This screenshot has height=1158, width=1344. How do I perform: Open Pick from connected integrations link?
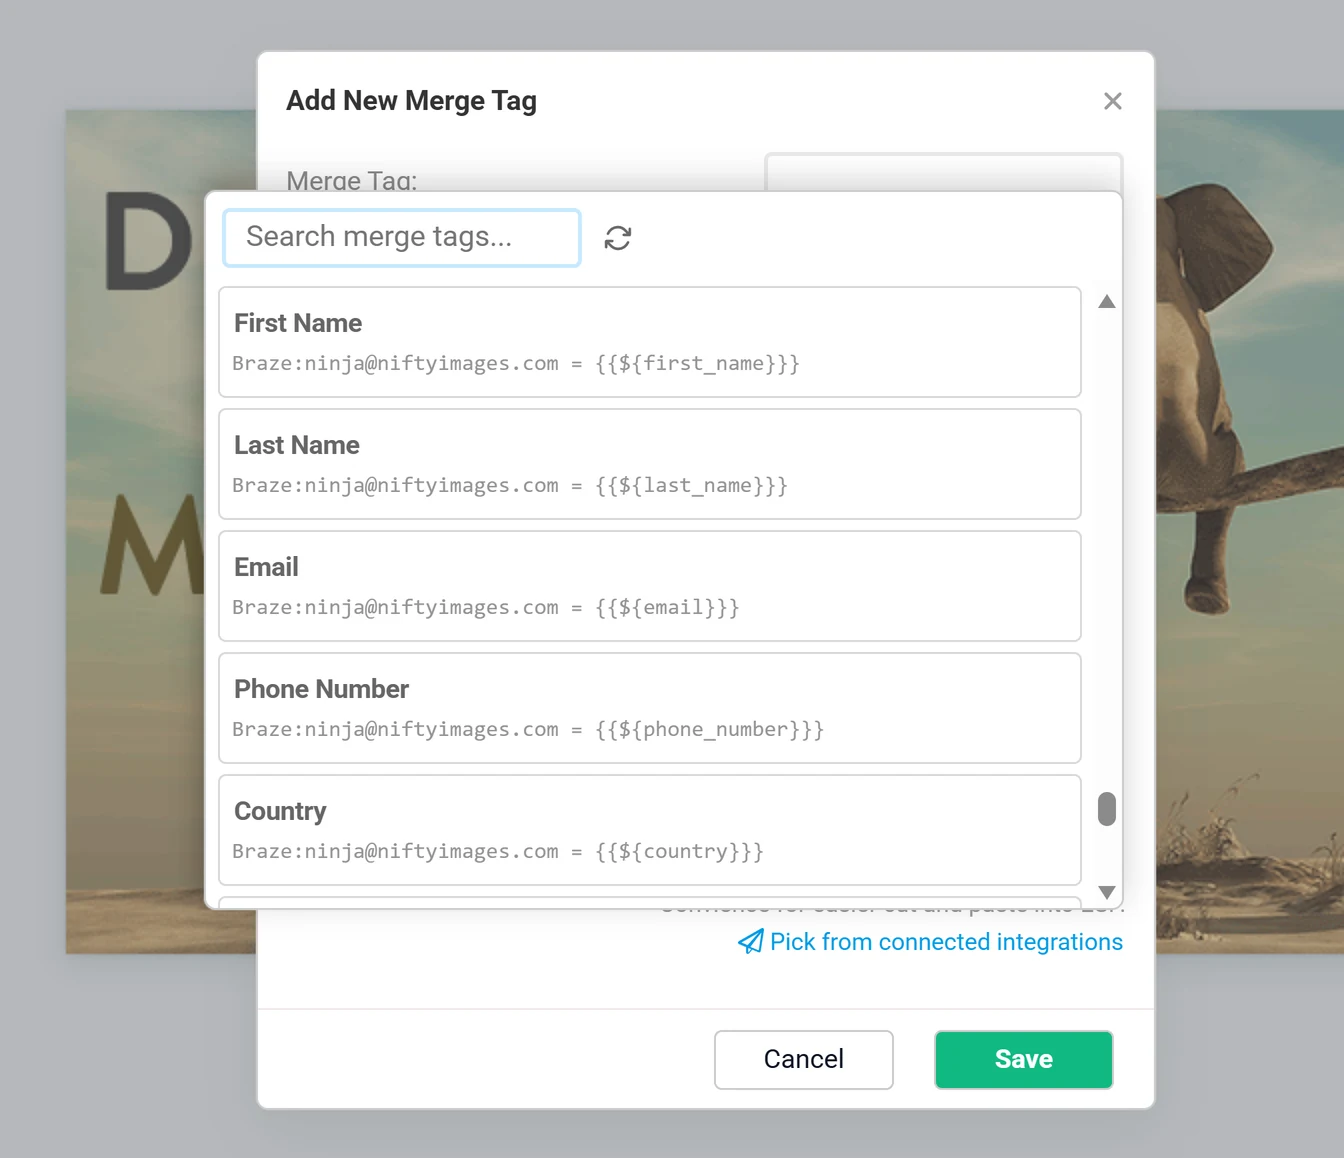(946, 942)
